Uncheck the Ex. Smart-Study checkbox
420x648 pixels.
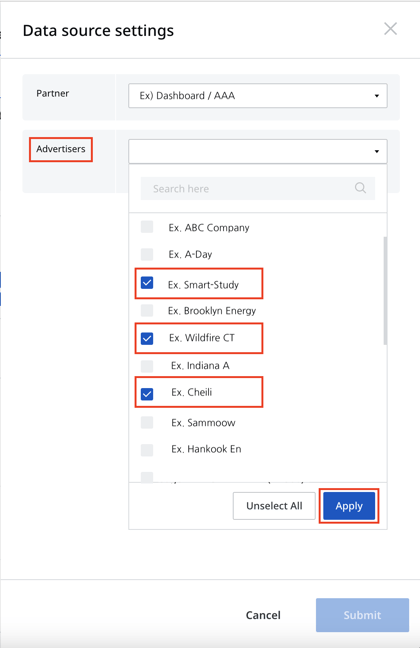(147, 283)
